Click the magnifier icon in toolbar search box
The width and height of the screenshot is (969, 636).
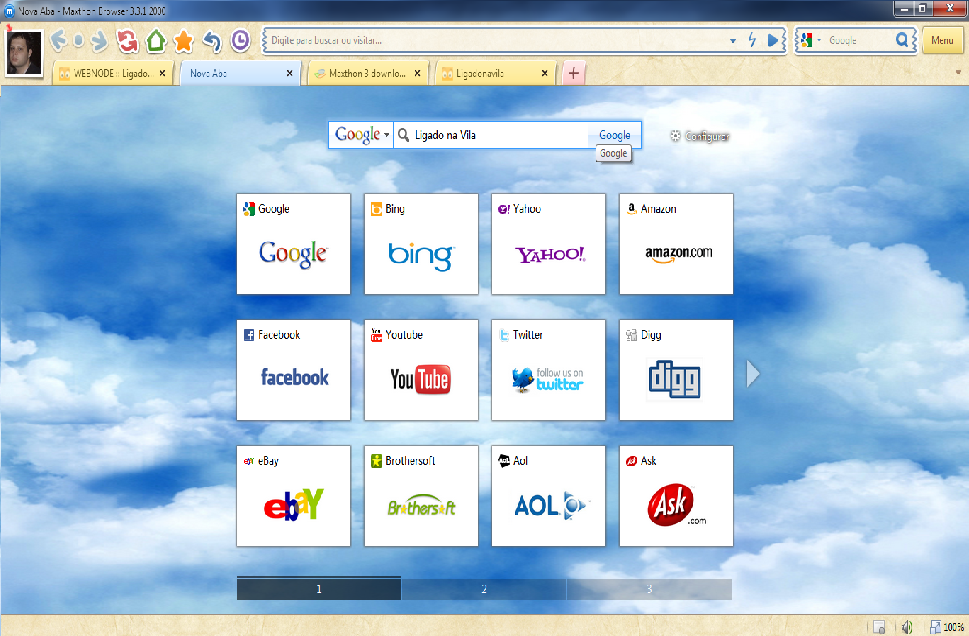click(x=902, y=40)
